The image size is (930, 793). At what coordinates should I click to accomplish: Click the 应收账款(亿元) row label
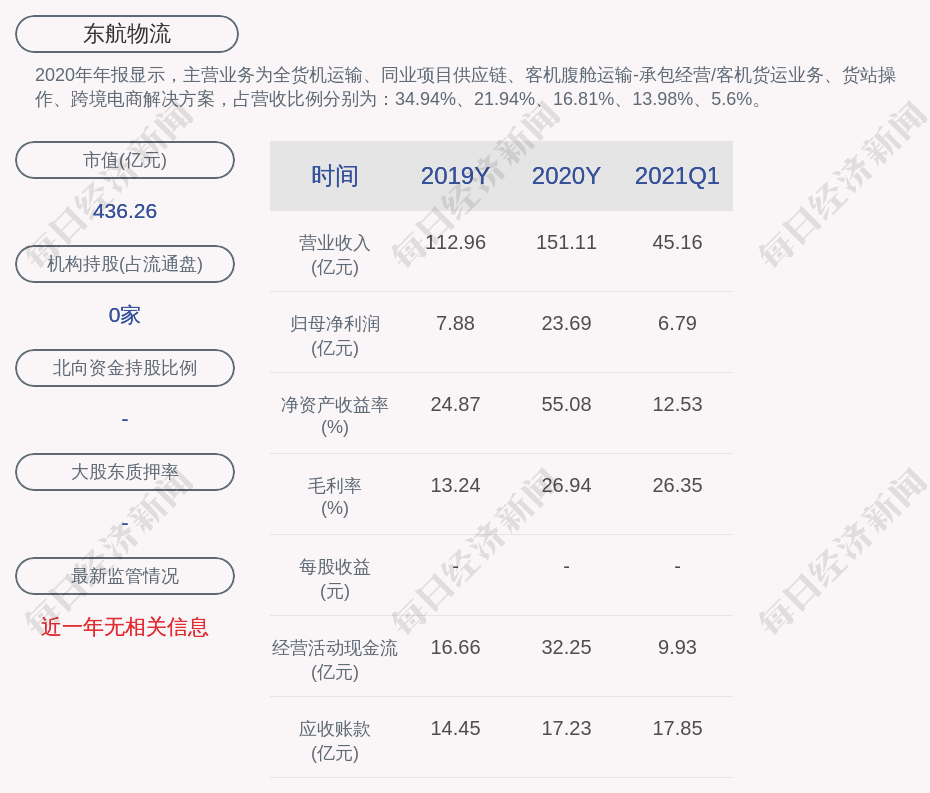click(x=335, y=741)
